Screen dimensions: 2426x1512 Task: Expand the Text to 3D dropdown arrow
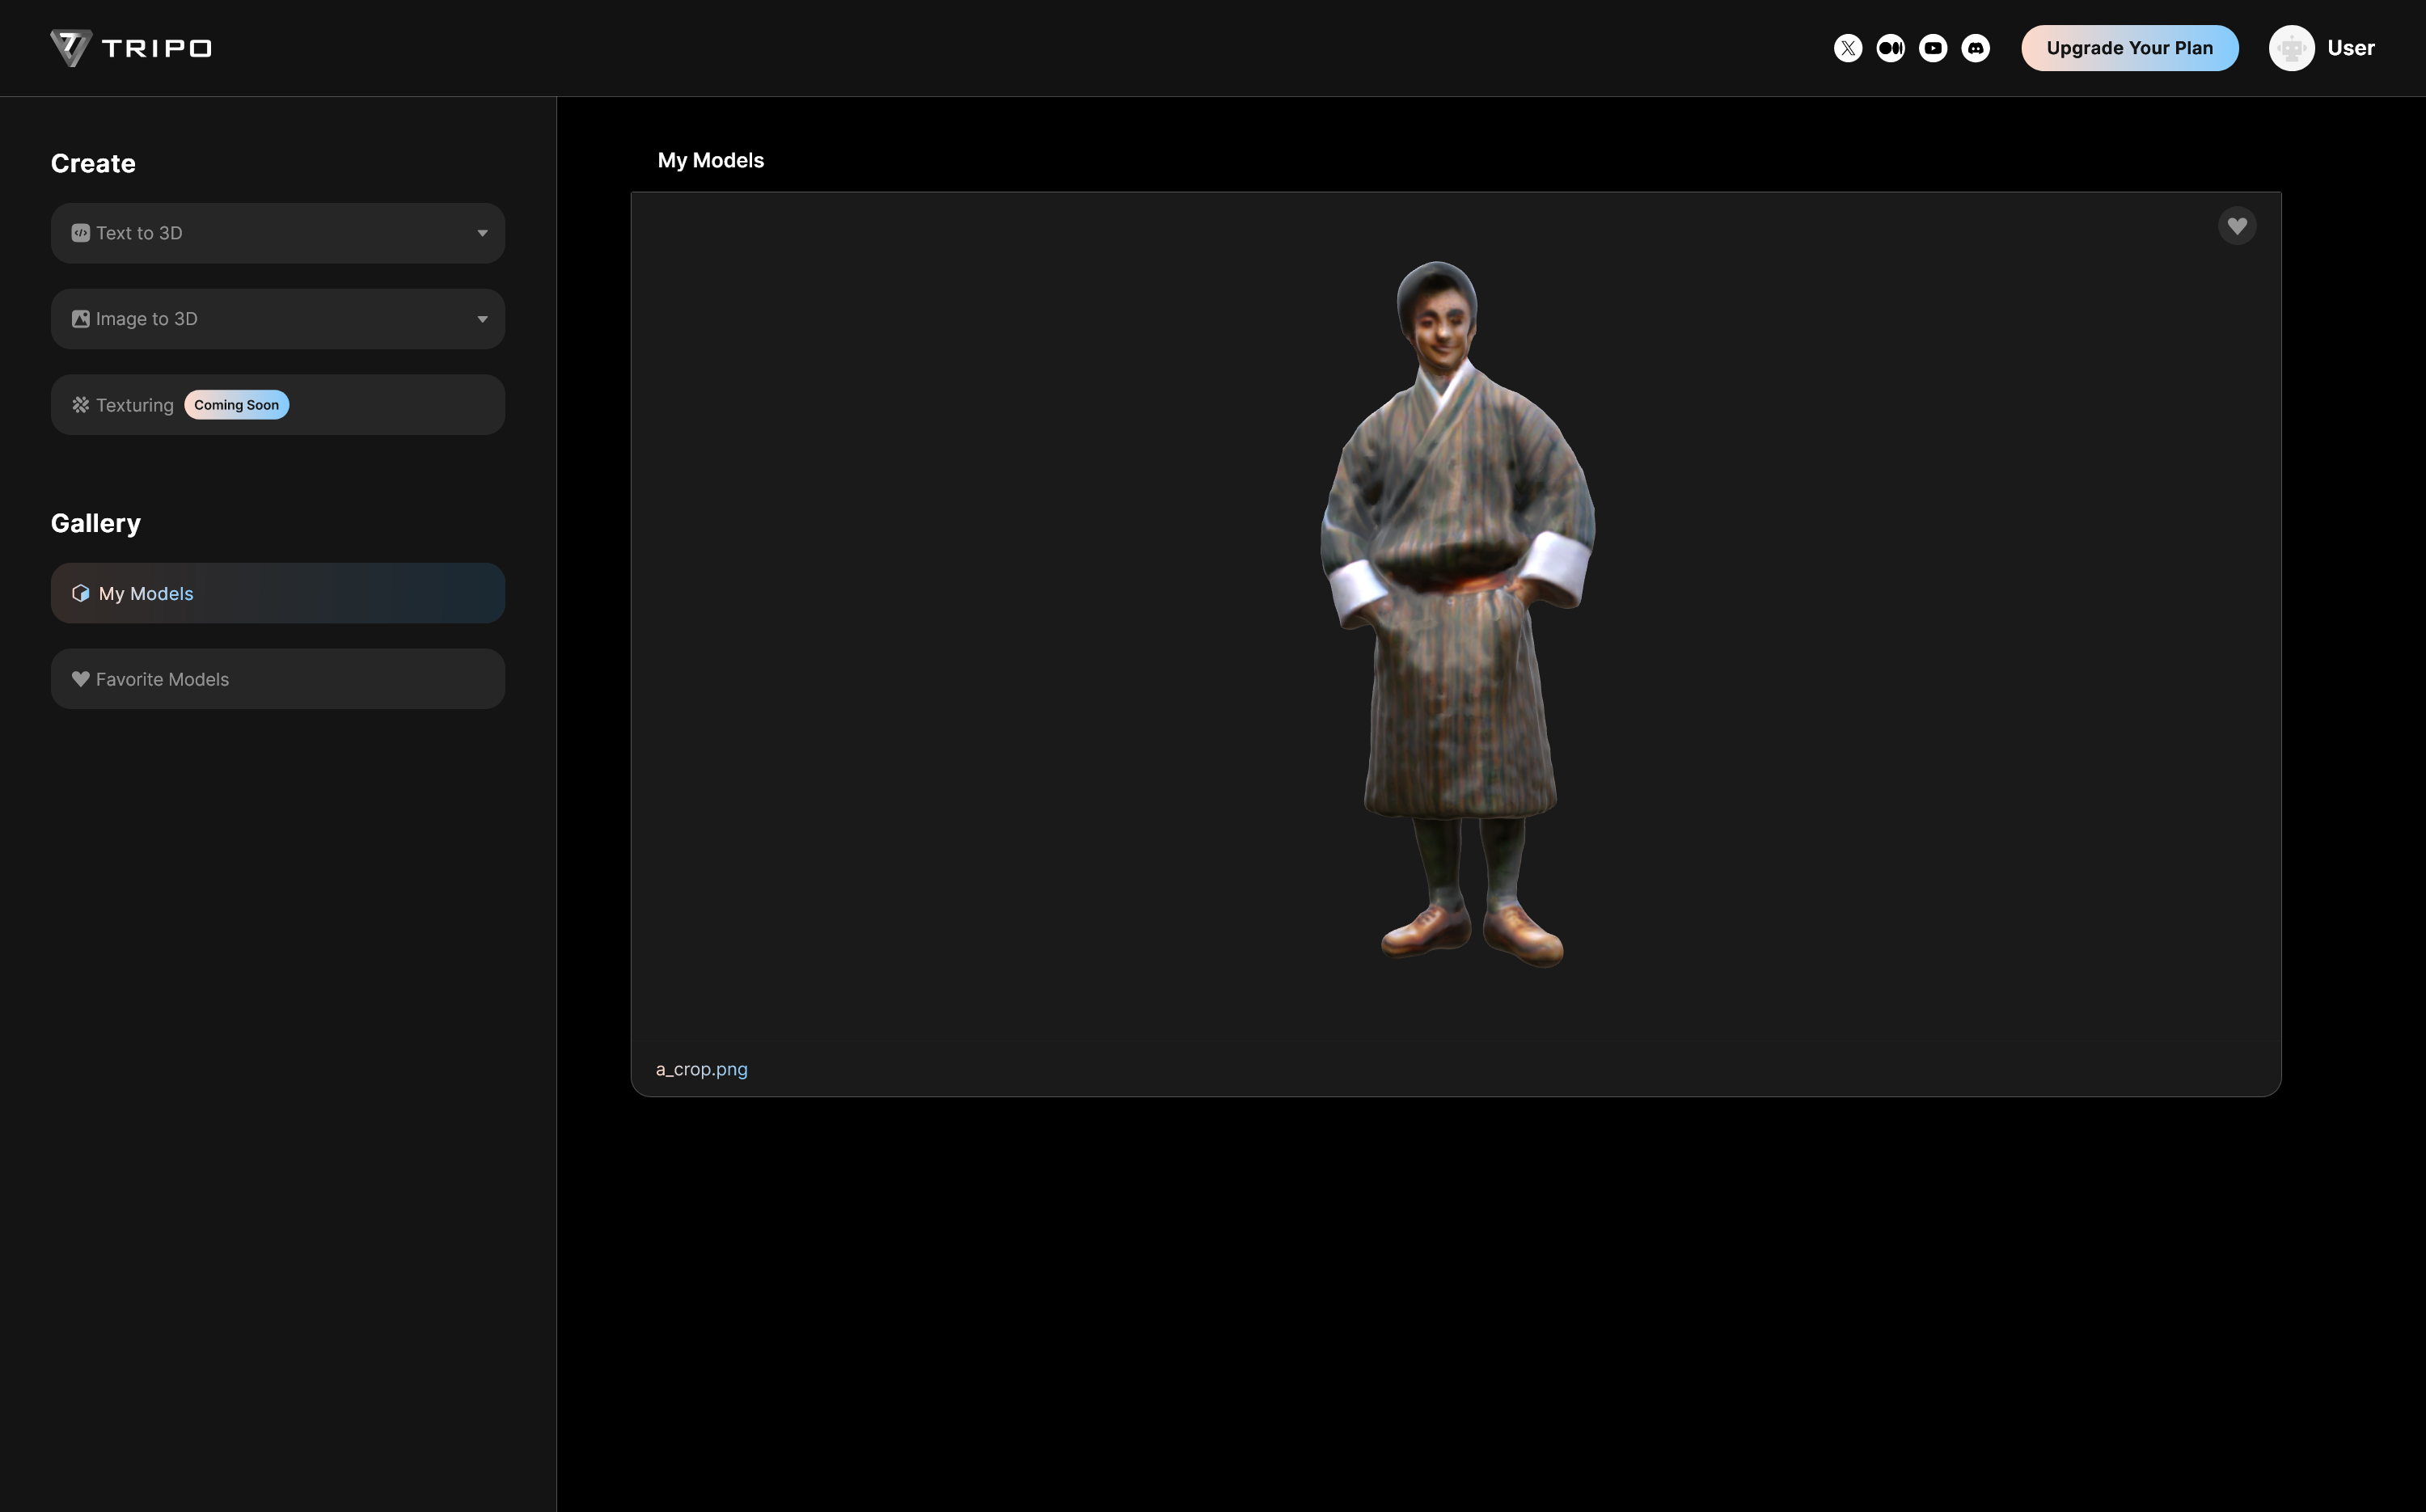coord(482,233)
